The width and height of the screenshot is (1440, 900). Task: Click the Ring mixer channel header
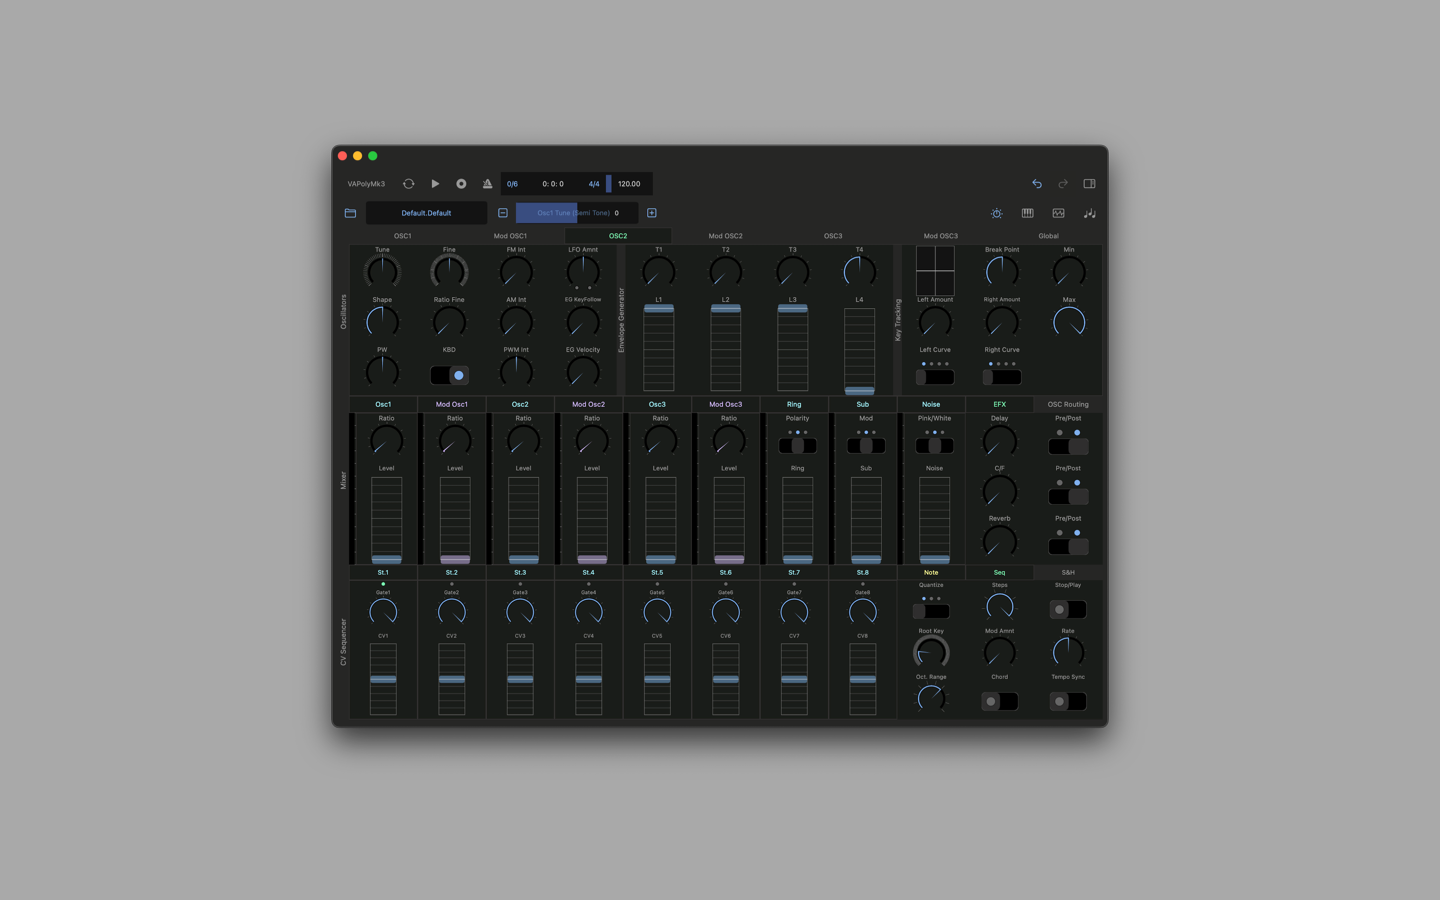794,404
